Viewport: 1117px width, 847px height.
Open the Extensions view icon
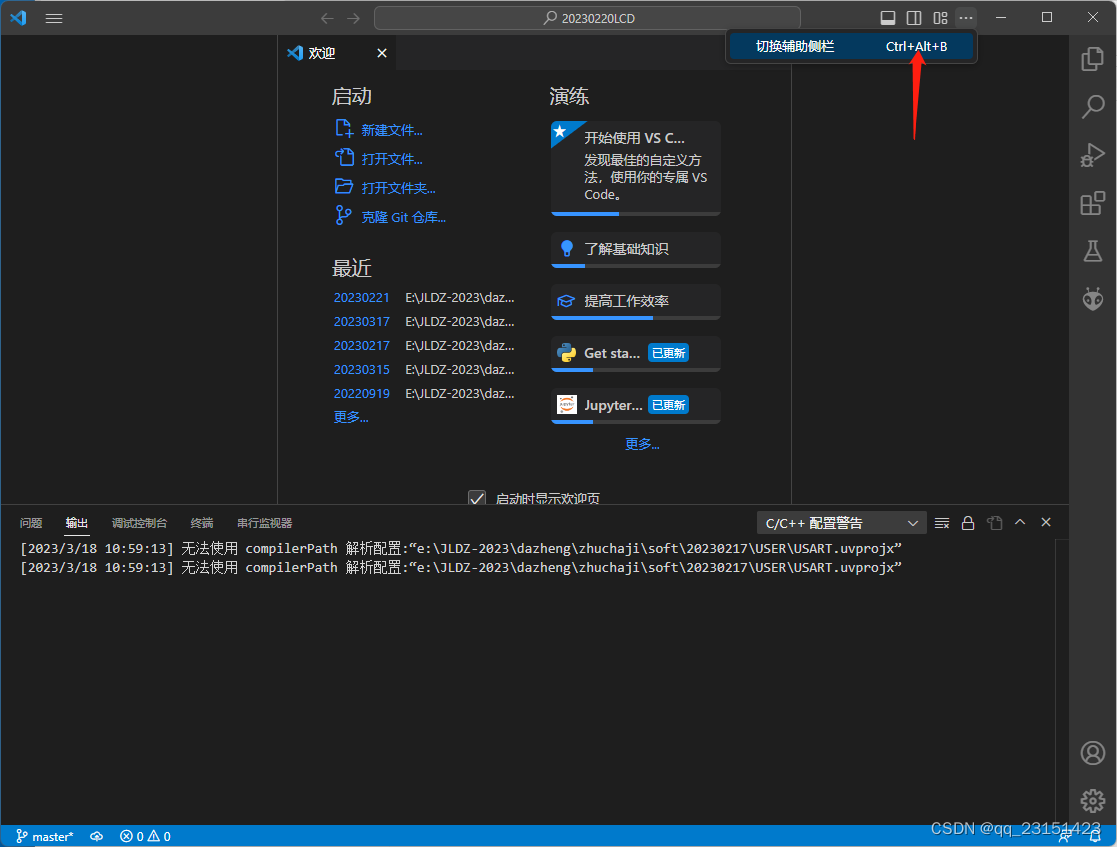tap(1092, 203)
